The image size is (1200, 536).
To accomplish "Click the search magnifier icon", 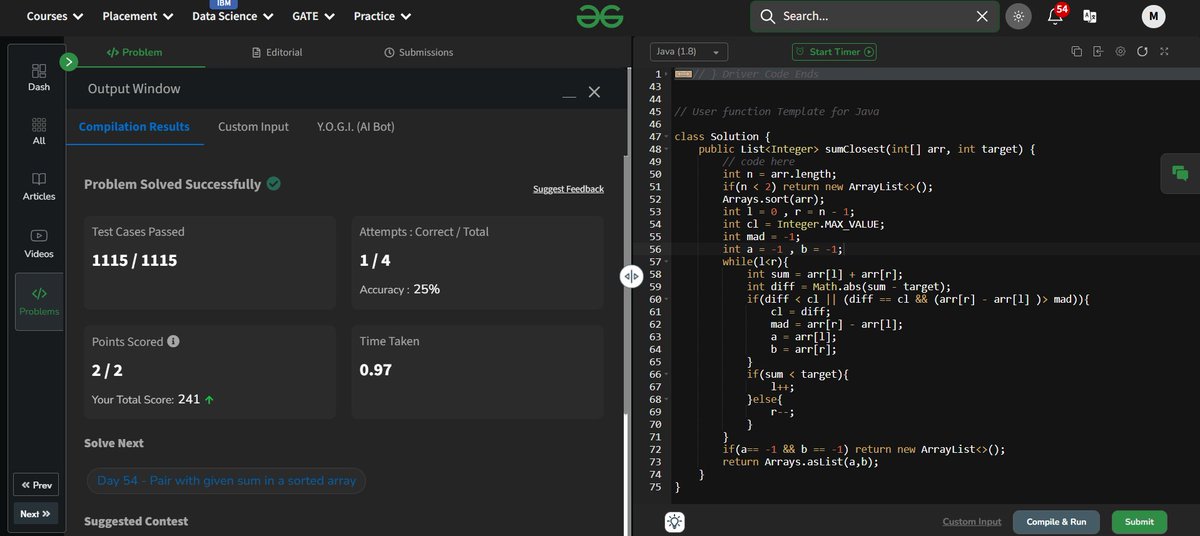I will pyautogui.click(x=767, y=16).
